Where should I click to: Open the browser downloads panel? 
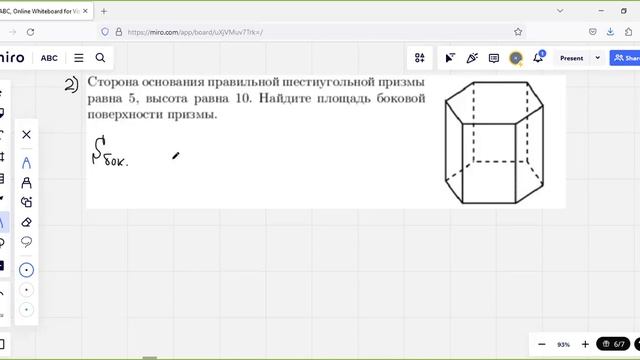pyautogui.click(x=610, y=32)
